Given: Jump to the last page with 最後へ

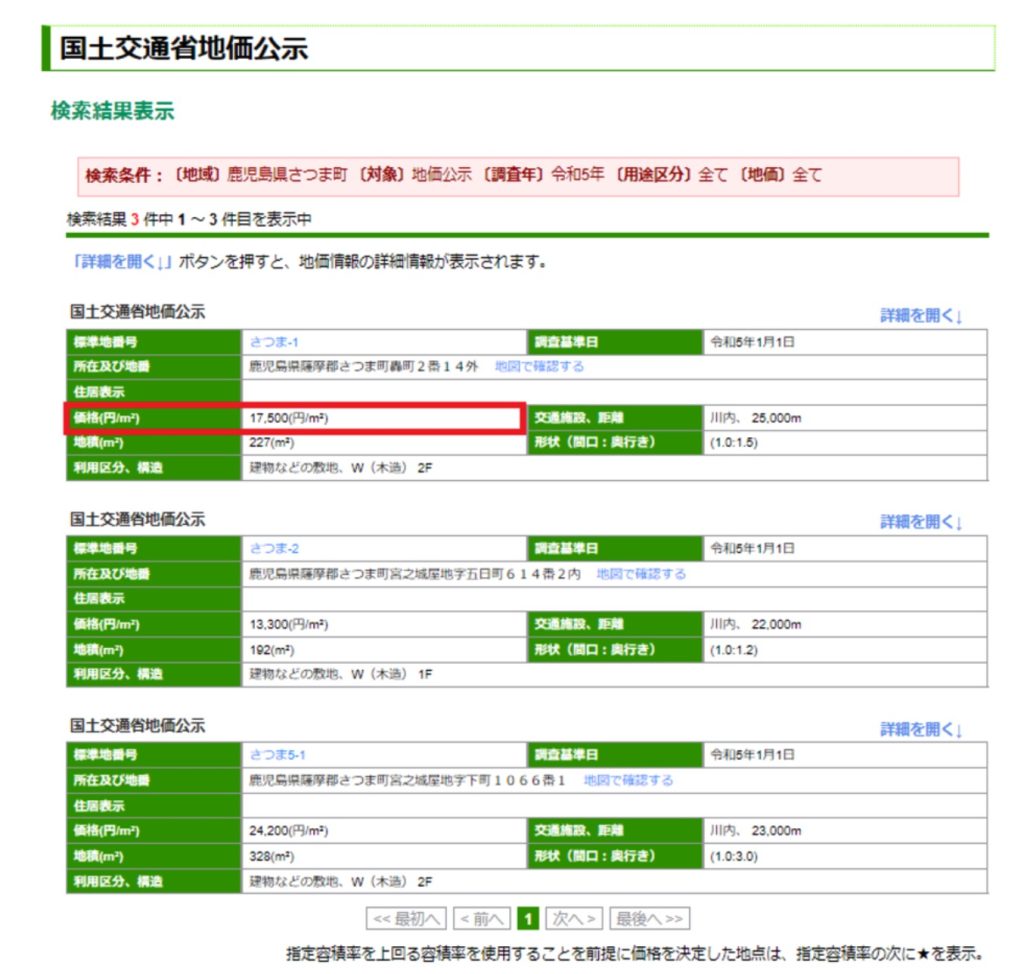Looking at the screenshot, I should click(x=650, y=919).
